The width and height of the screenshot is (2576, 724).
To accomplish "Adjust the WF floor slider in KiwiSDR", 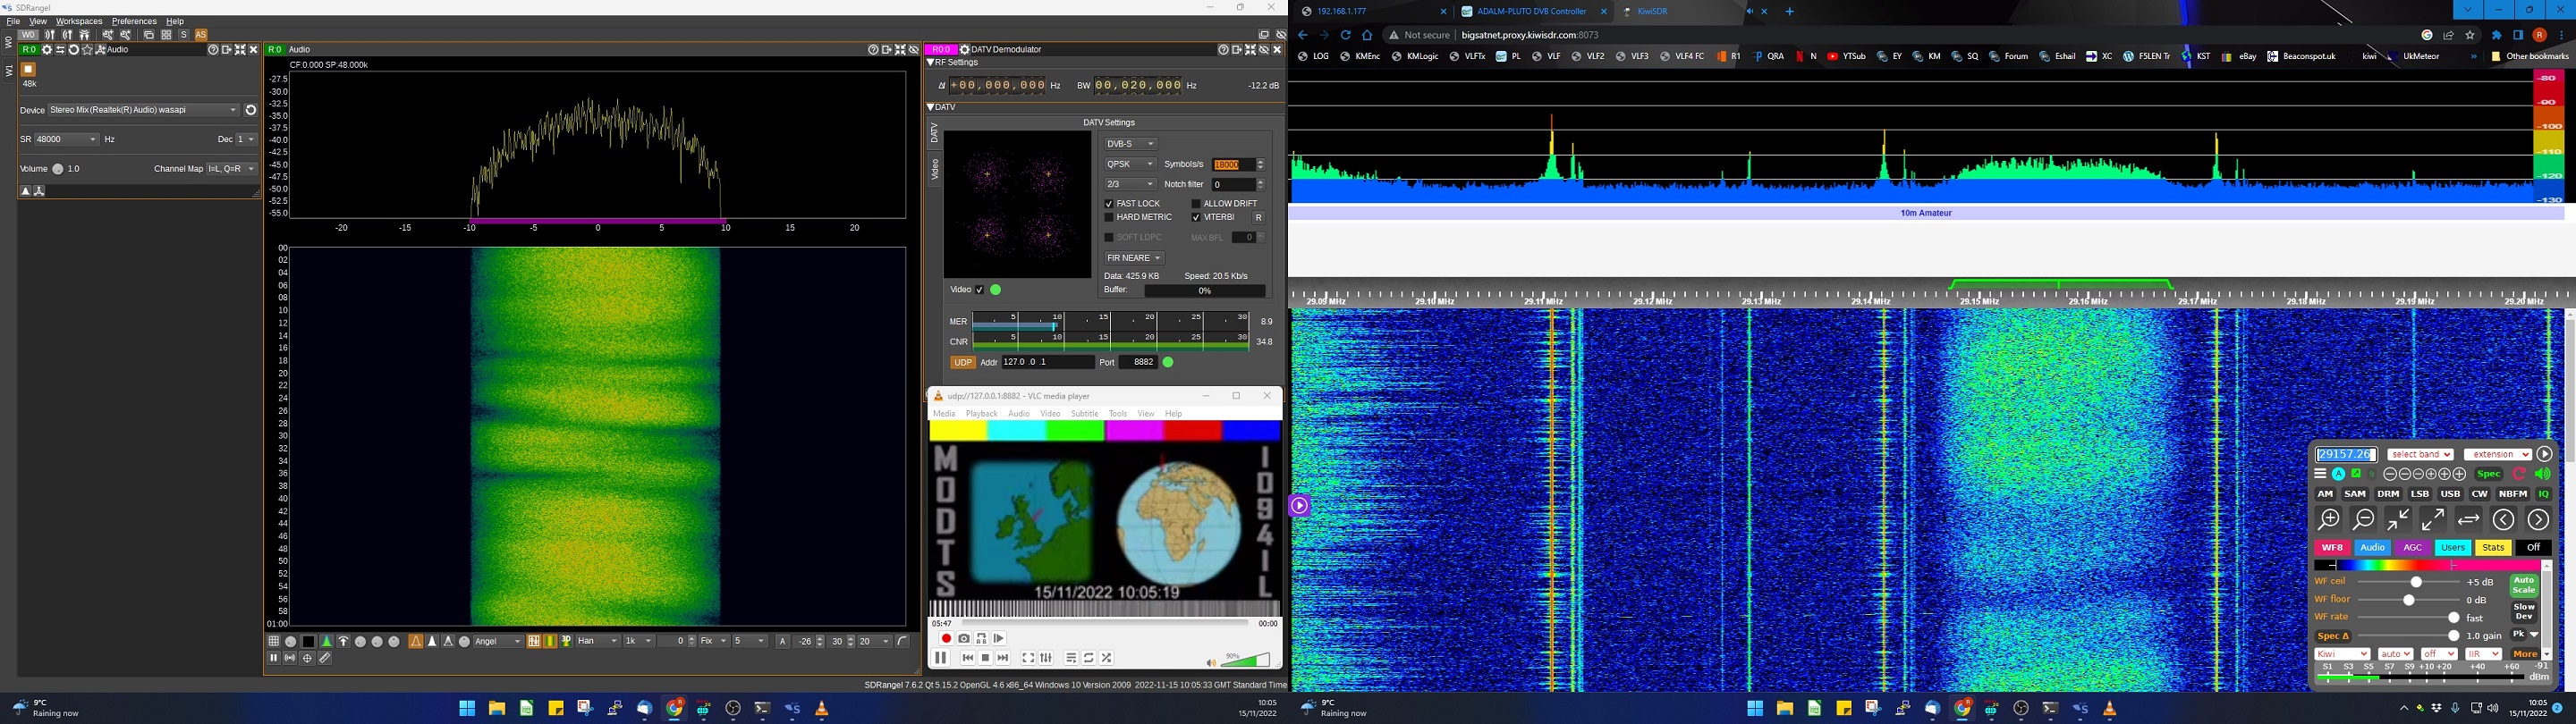I will (x=2408, y=600).
